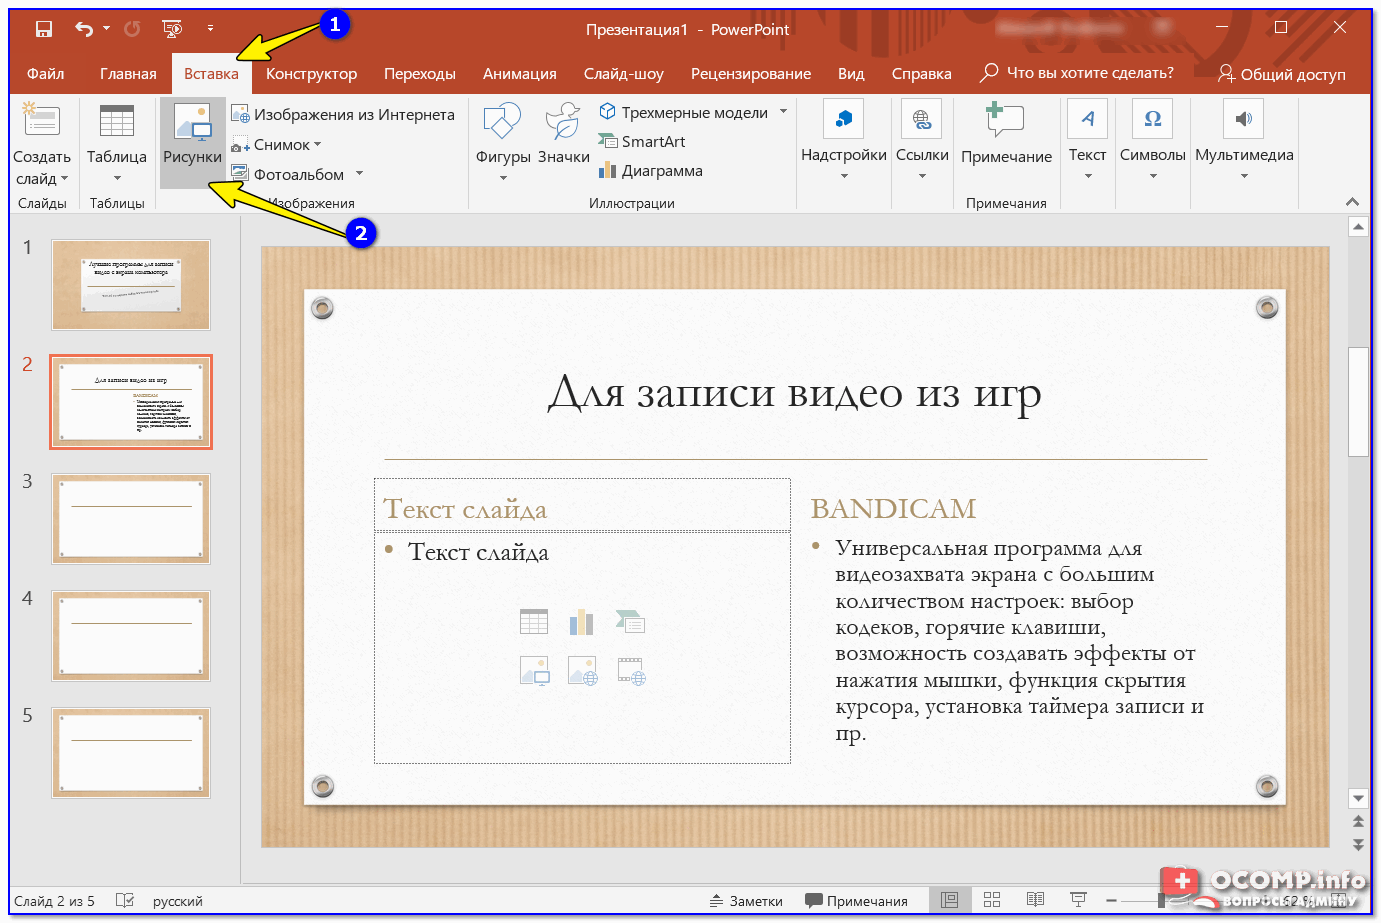Select slide 1 thumbnail
This screenshot has height=923, width=1381.
click(x=131, y=285)
